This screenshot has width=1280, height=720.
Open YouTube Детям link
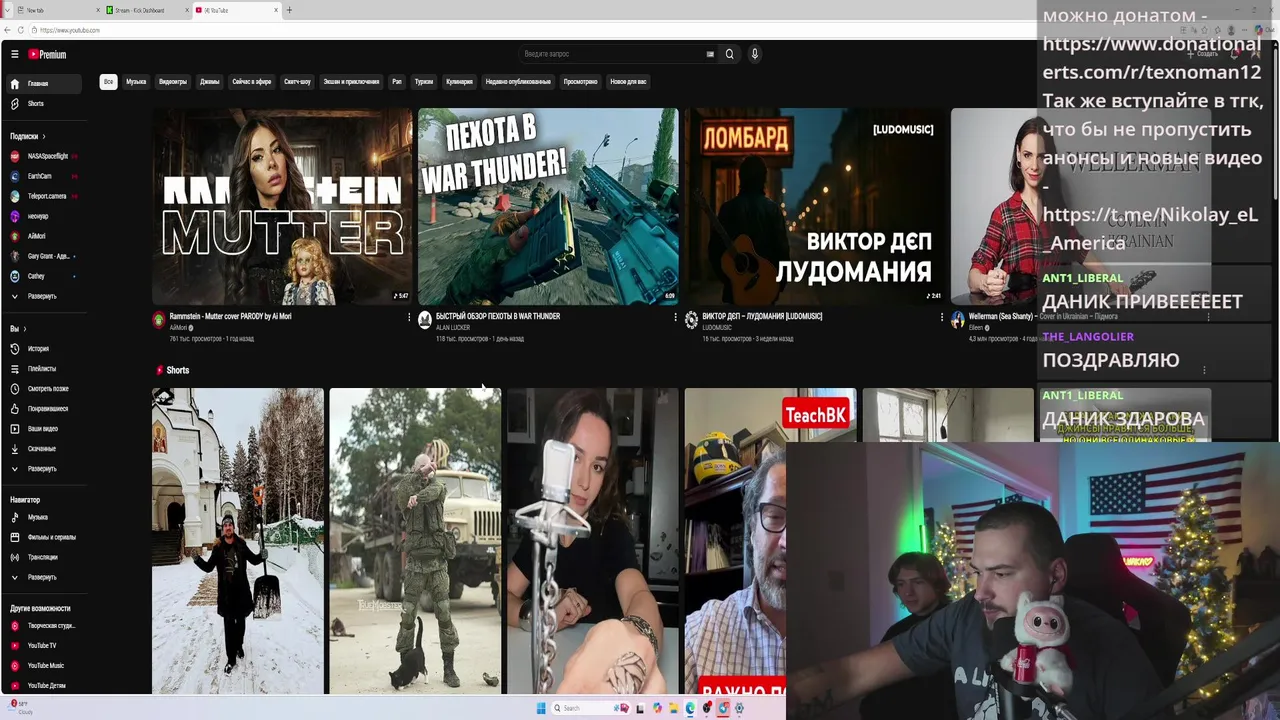coord(43,686)
